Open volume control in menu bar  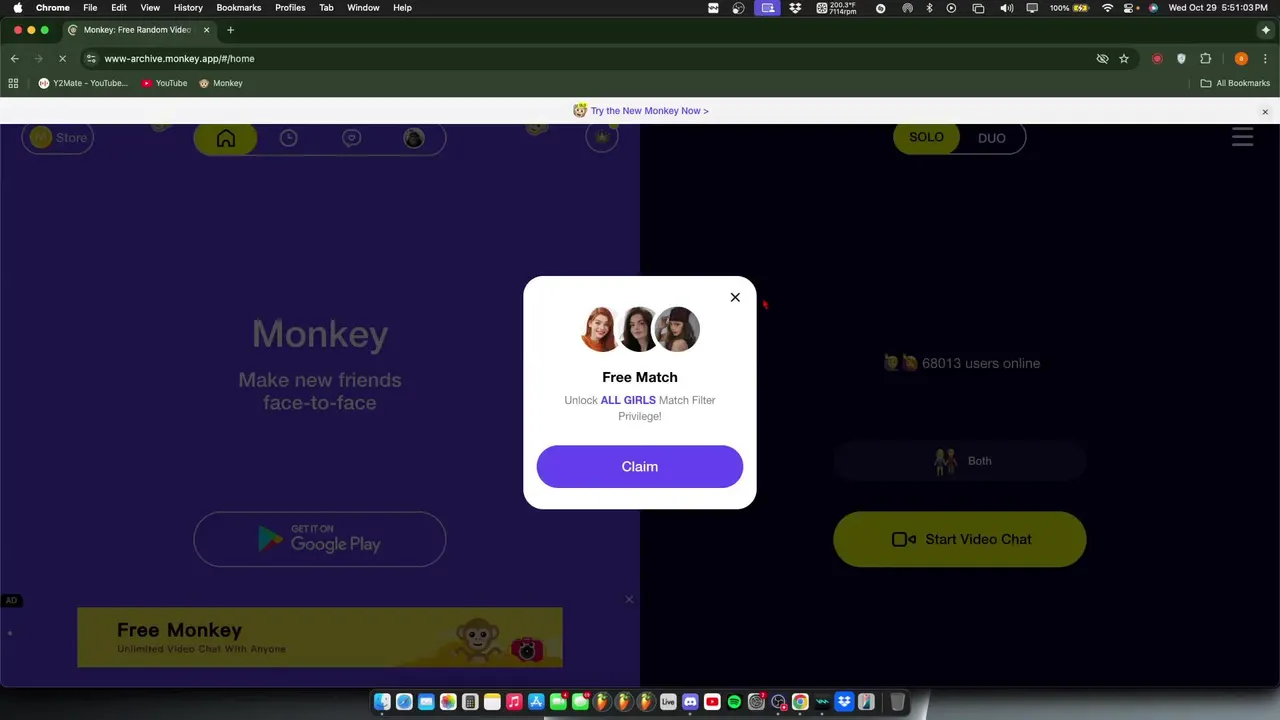pos(1006,8)
